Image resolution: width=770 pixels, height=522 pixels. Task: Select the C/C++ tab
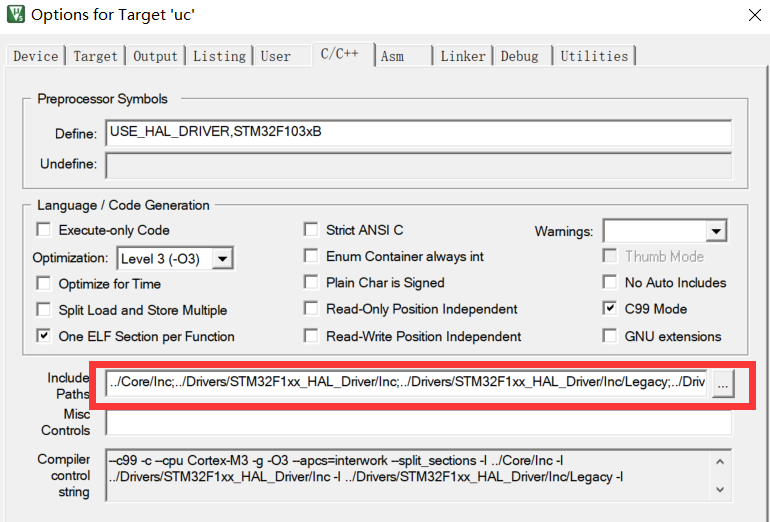(x=343, y=54)
